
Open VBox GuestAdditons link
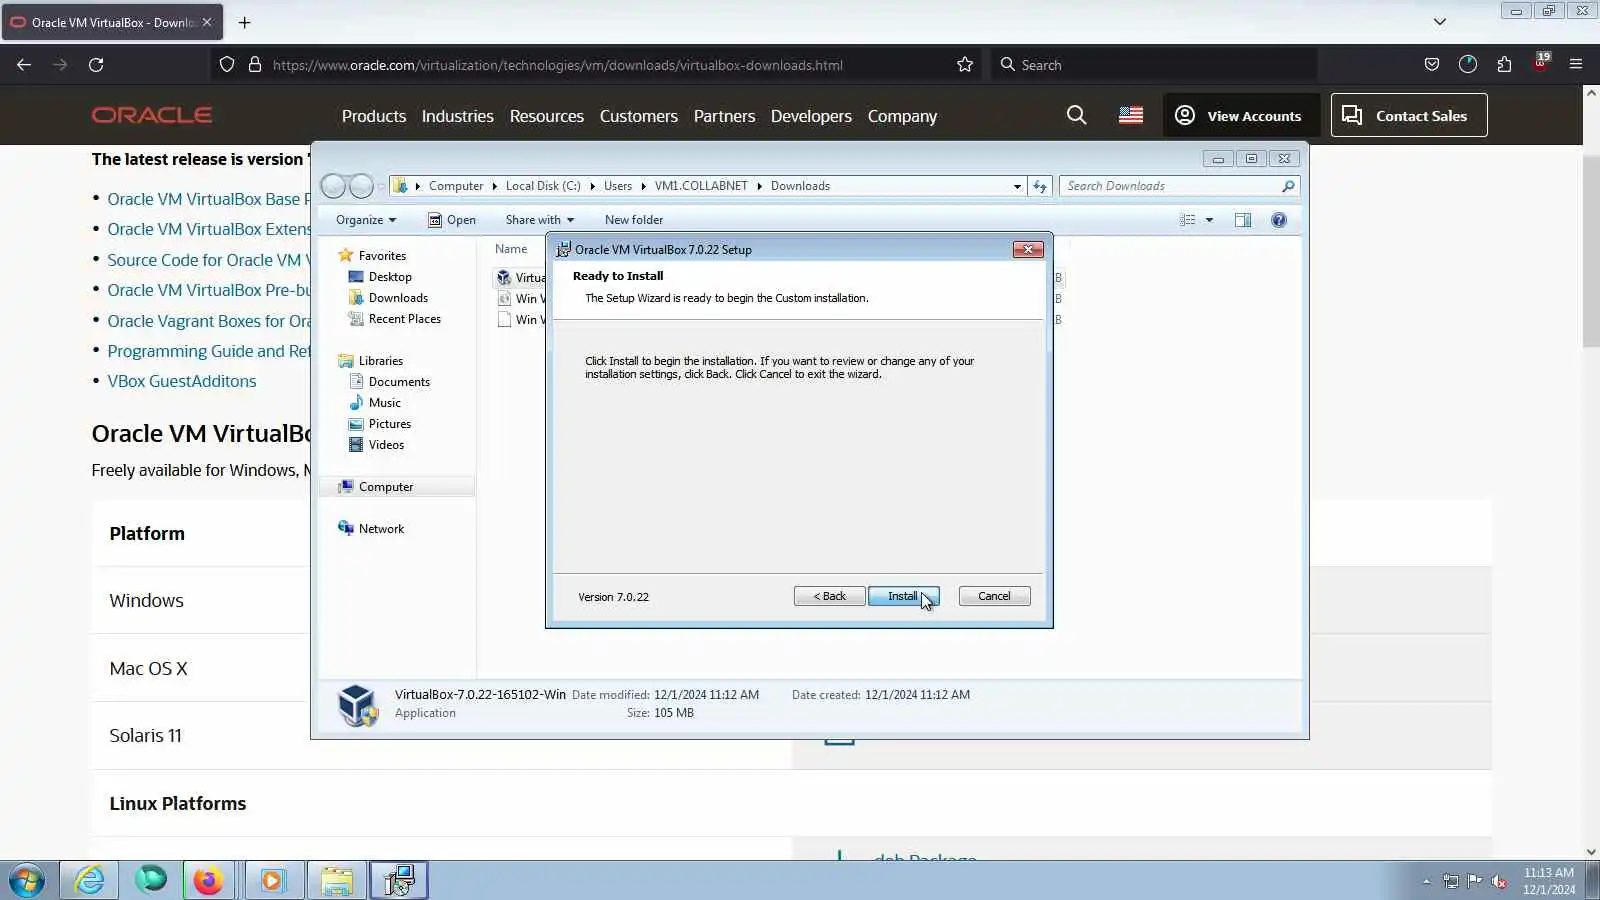(x=182, y=381)
